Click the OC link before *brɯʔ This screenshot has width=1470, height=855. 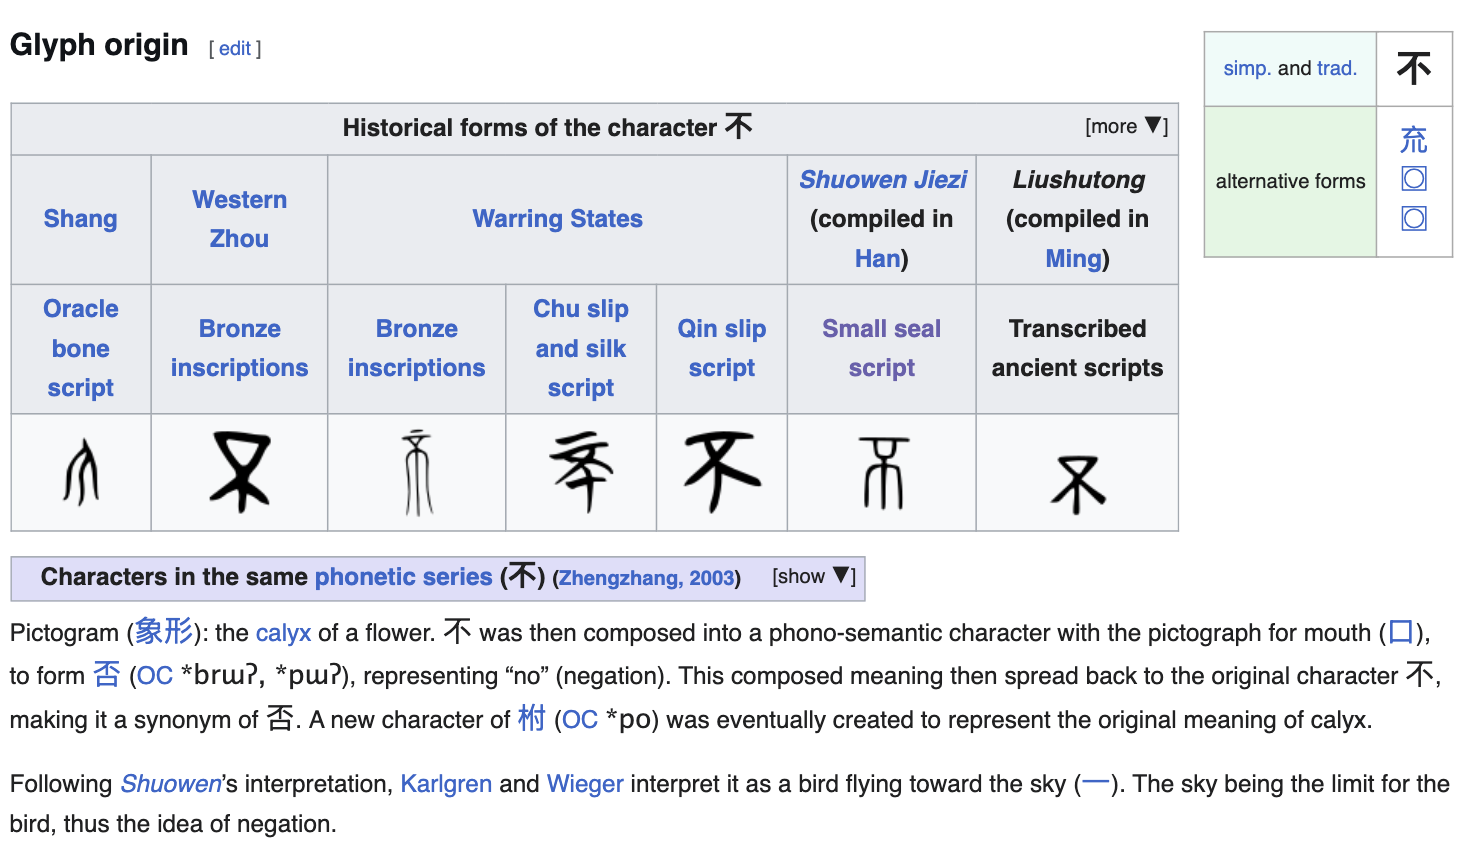(155, 676)
